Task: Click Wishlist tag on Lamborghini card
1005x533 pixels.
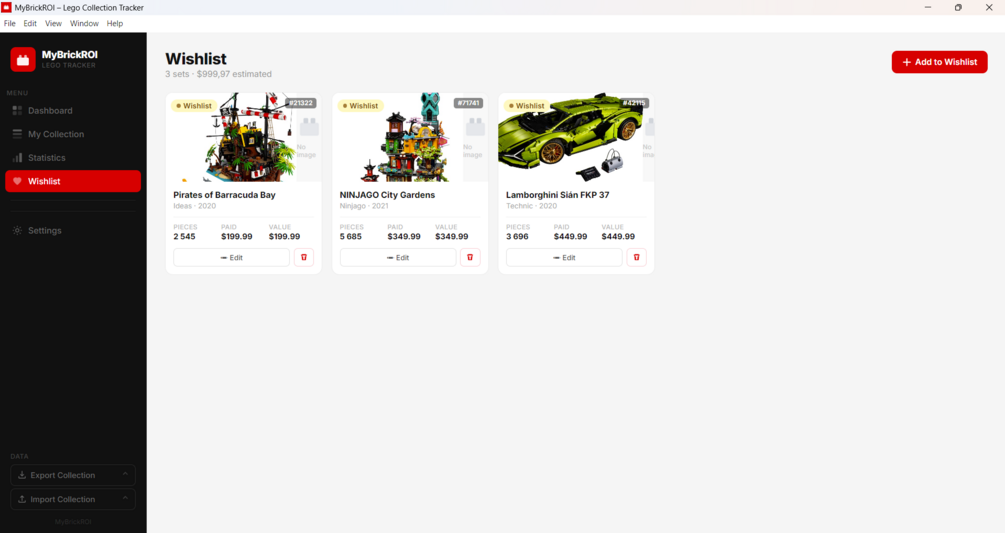Action: 526,106
